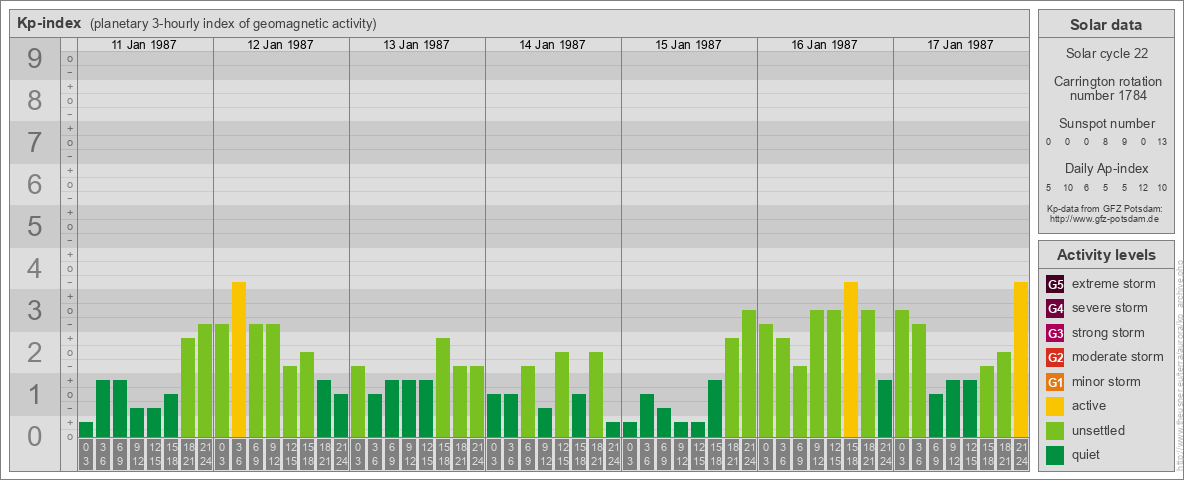Click the Kp scale number 0
Image resolution: width=1184 pixels, height=480 pixels.
pyautogui.click(x=34, y=436)
